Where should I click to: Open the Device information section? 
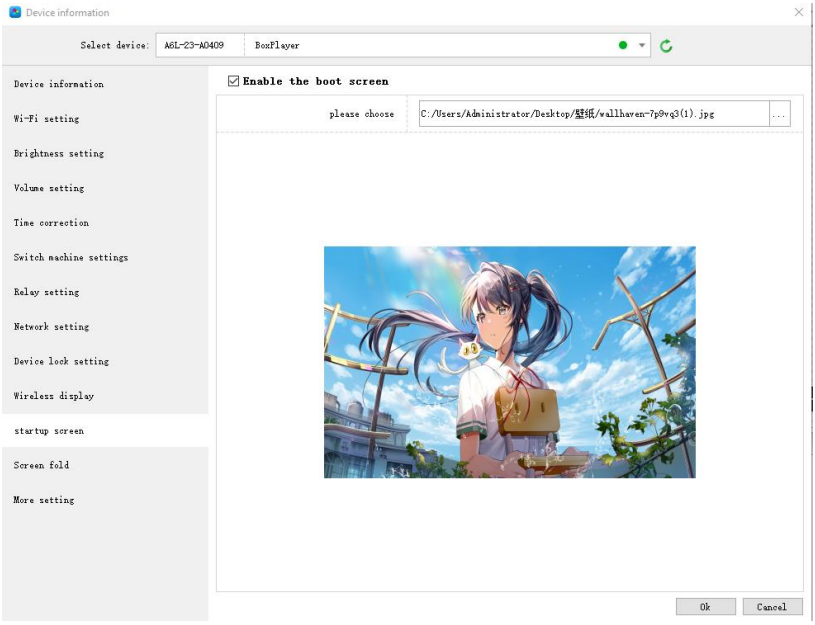coord(105,84)
